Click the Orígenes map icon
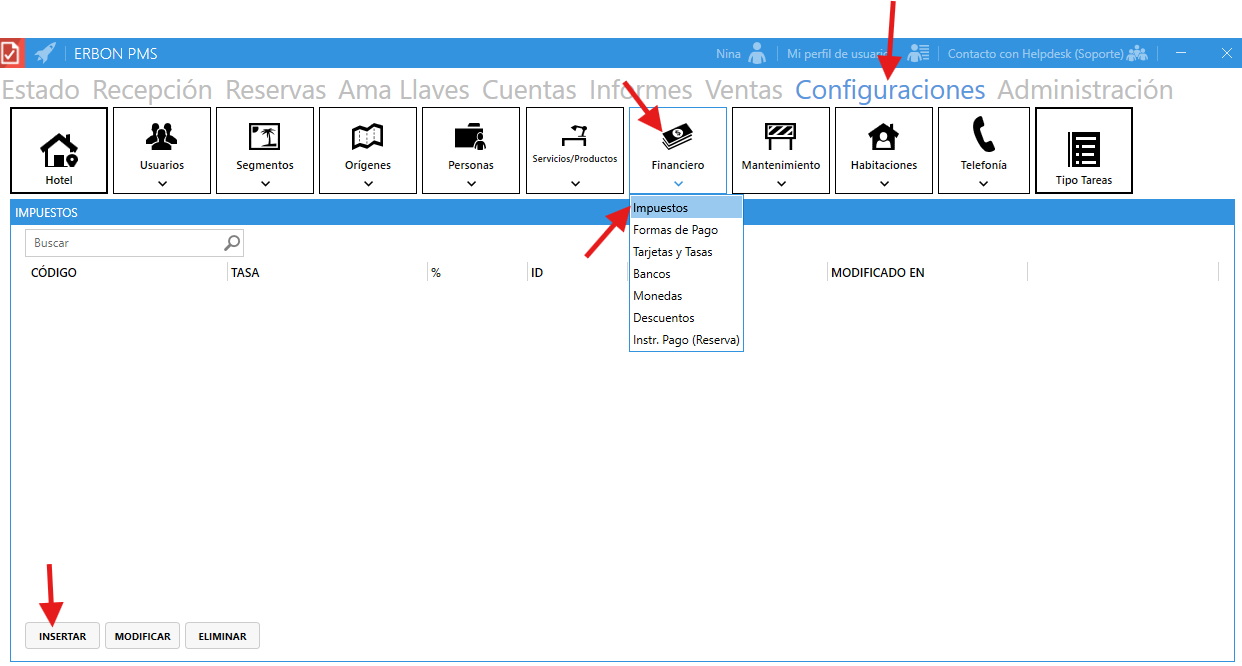 tap(368, 135)
